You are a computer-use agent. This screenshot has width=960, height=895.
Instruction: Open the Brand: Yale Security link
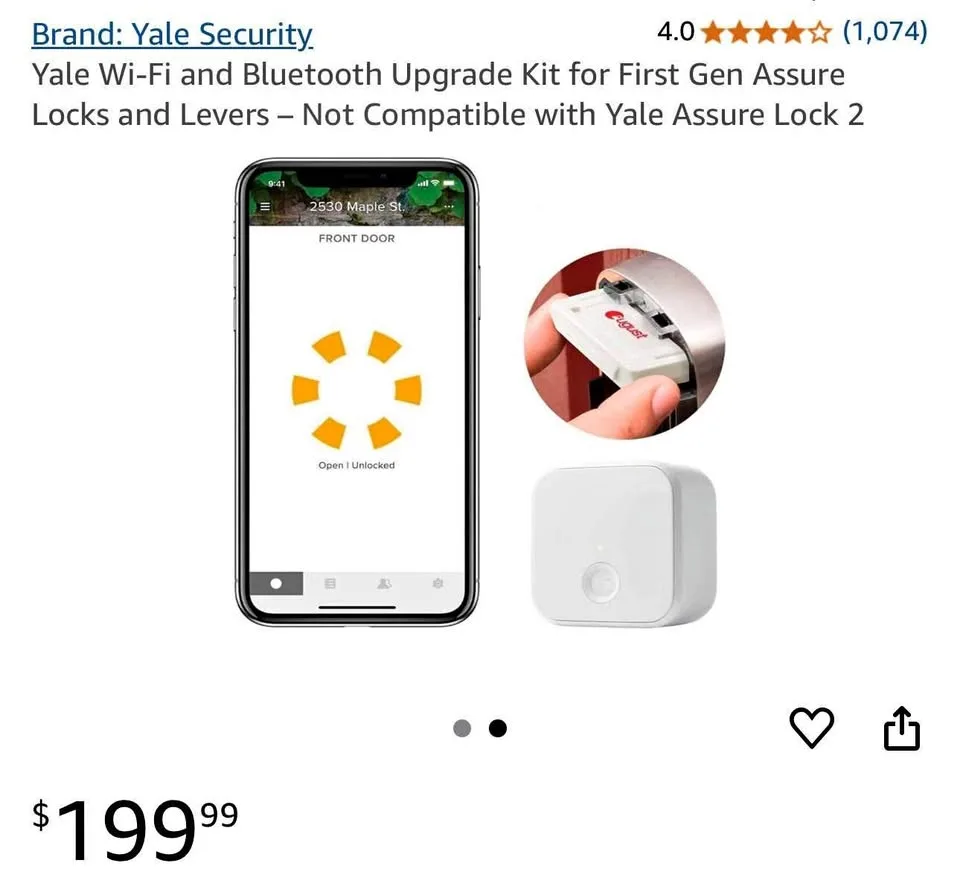click(172, 34)
